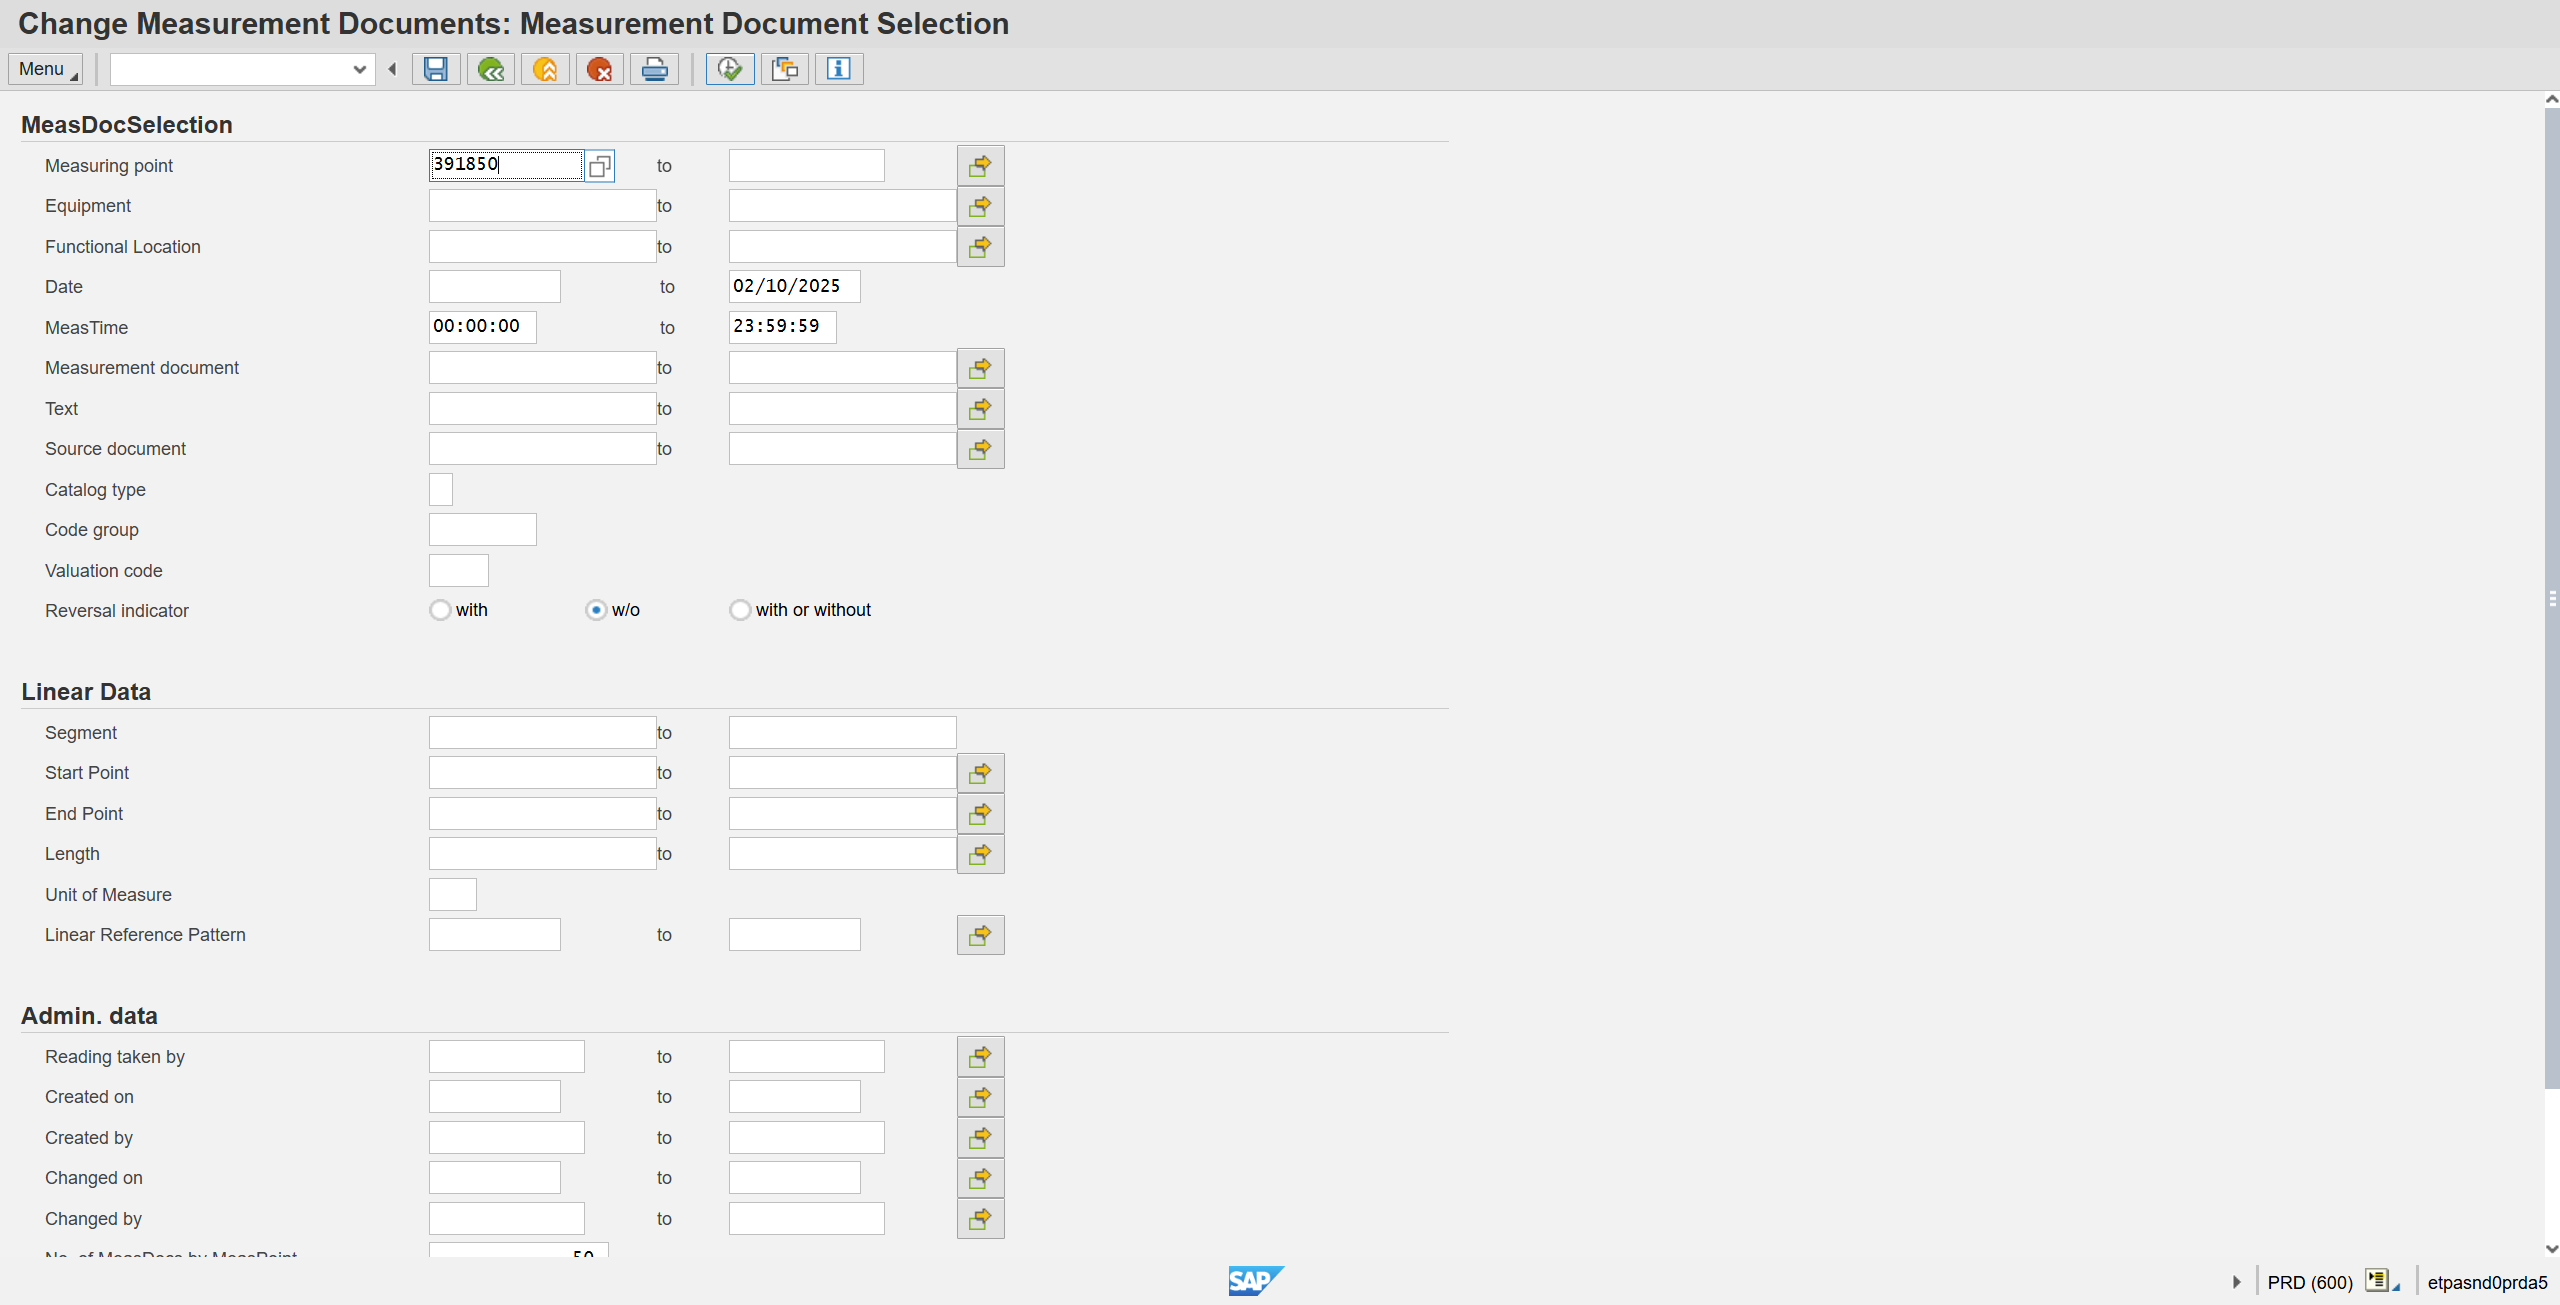Click the Reading taken by from field
Image resolution: width=2560 pixels, height=1305 pixels.
point(507,1057)
